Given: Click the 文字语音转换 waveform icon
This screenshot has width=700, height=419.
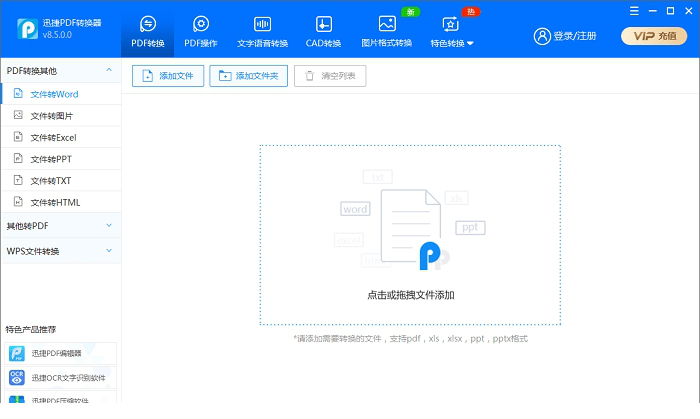Looking at the screenshot, I should pos(262,24).
